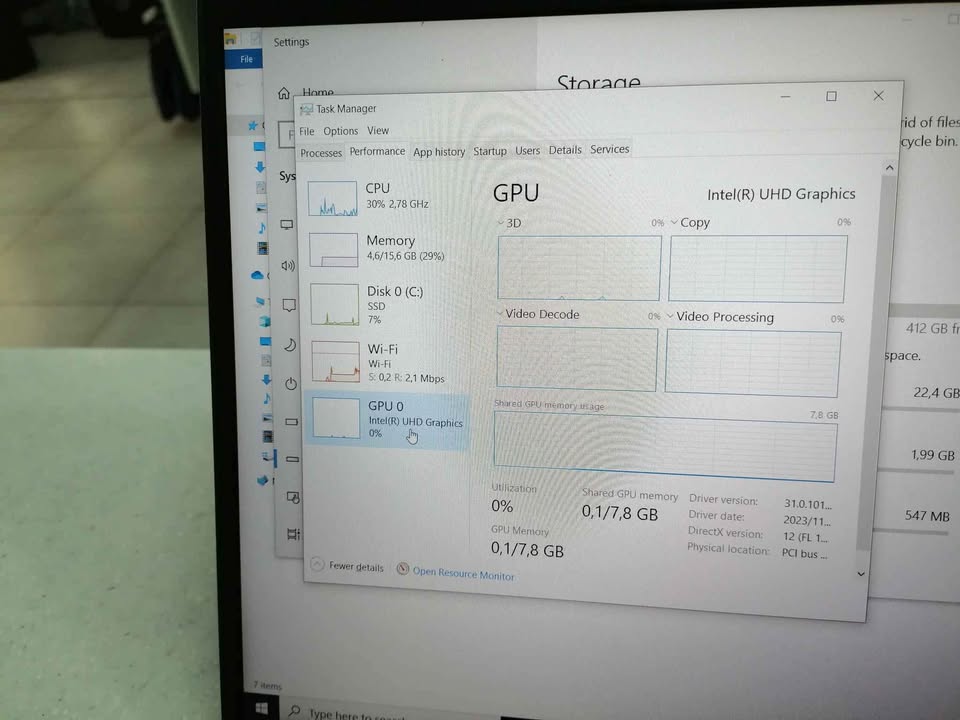The width and height of the screenshot is (960, 720).
Task: Open the Copy engine graph dropdown
Action: pyautogui.click(x=674, y=222)
